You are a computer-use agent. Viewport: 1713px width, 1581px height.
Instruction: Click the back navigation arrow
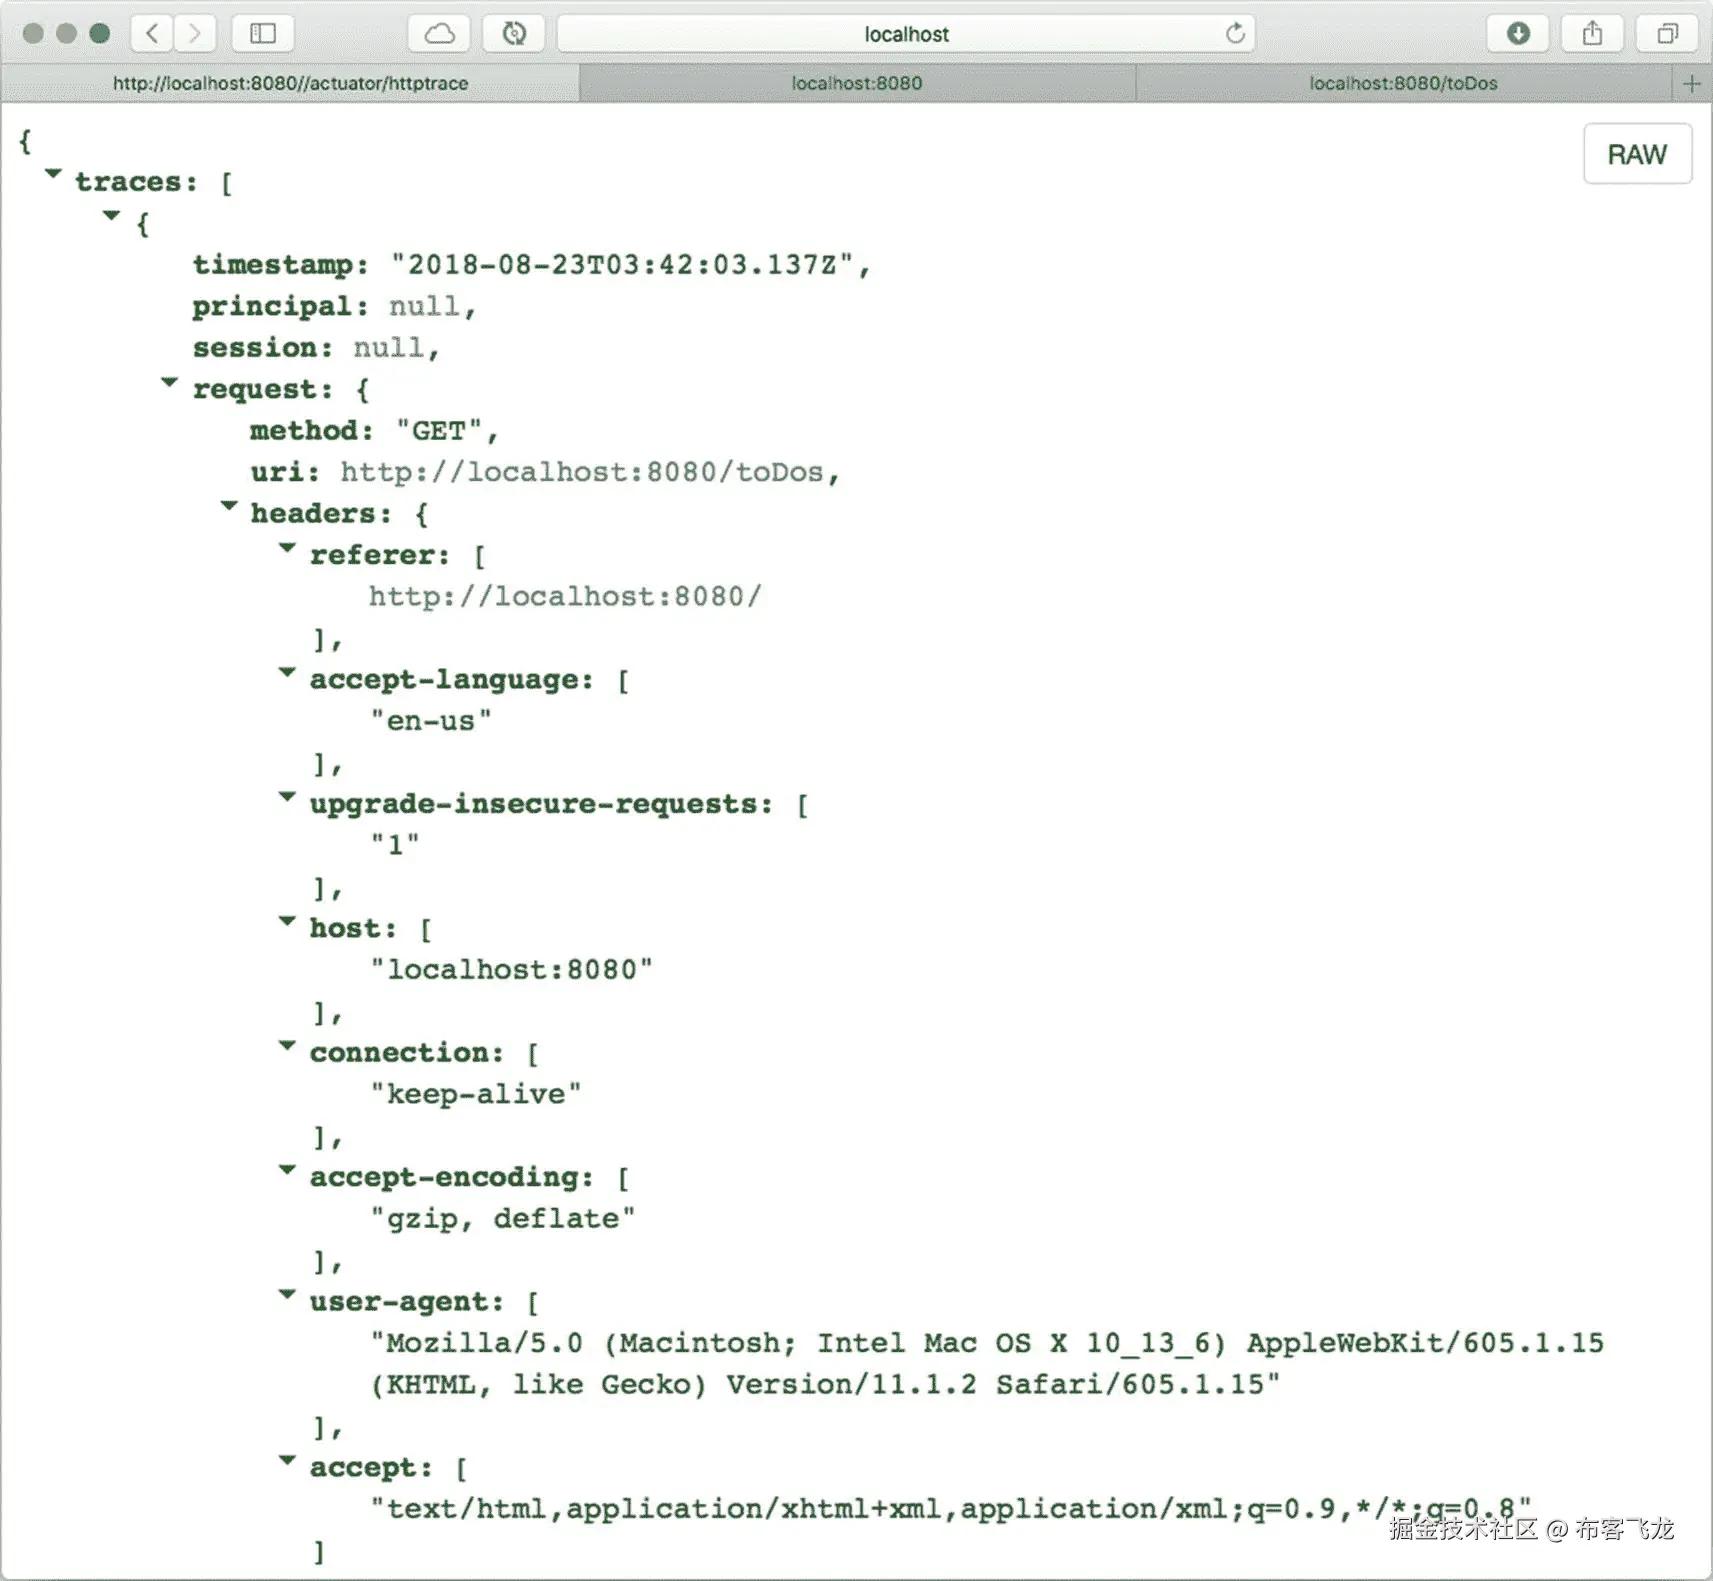click(x=151, y=33)
